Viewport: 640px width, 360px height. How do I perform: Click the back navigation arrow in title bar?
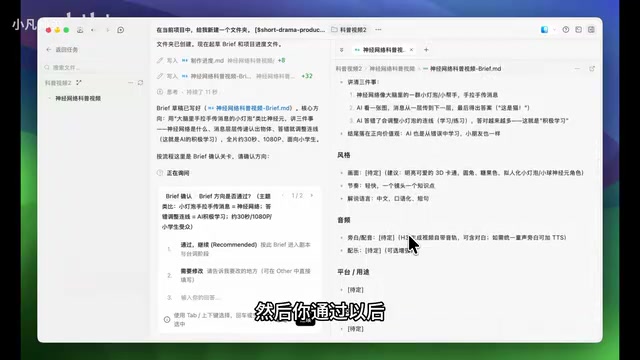coord(93,30)
